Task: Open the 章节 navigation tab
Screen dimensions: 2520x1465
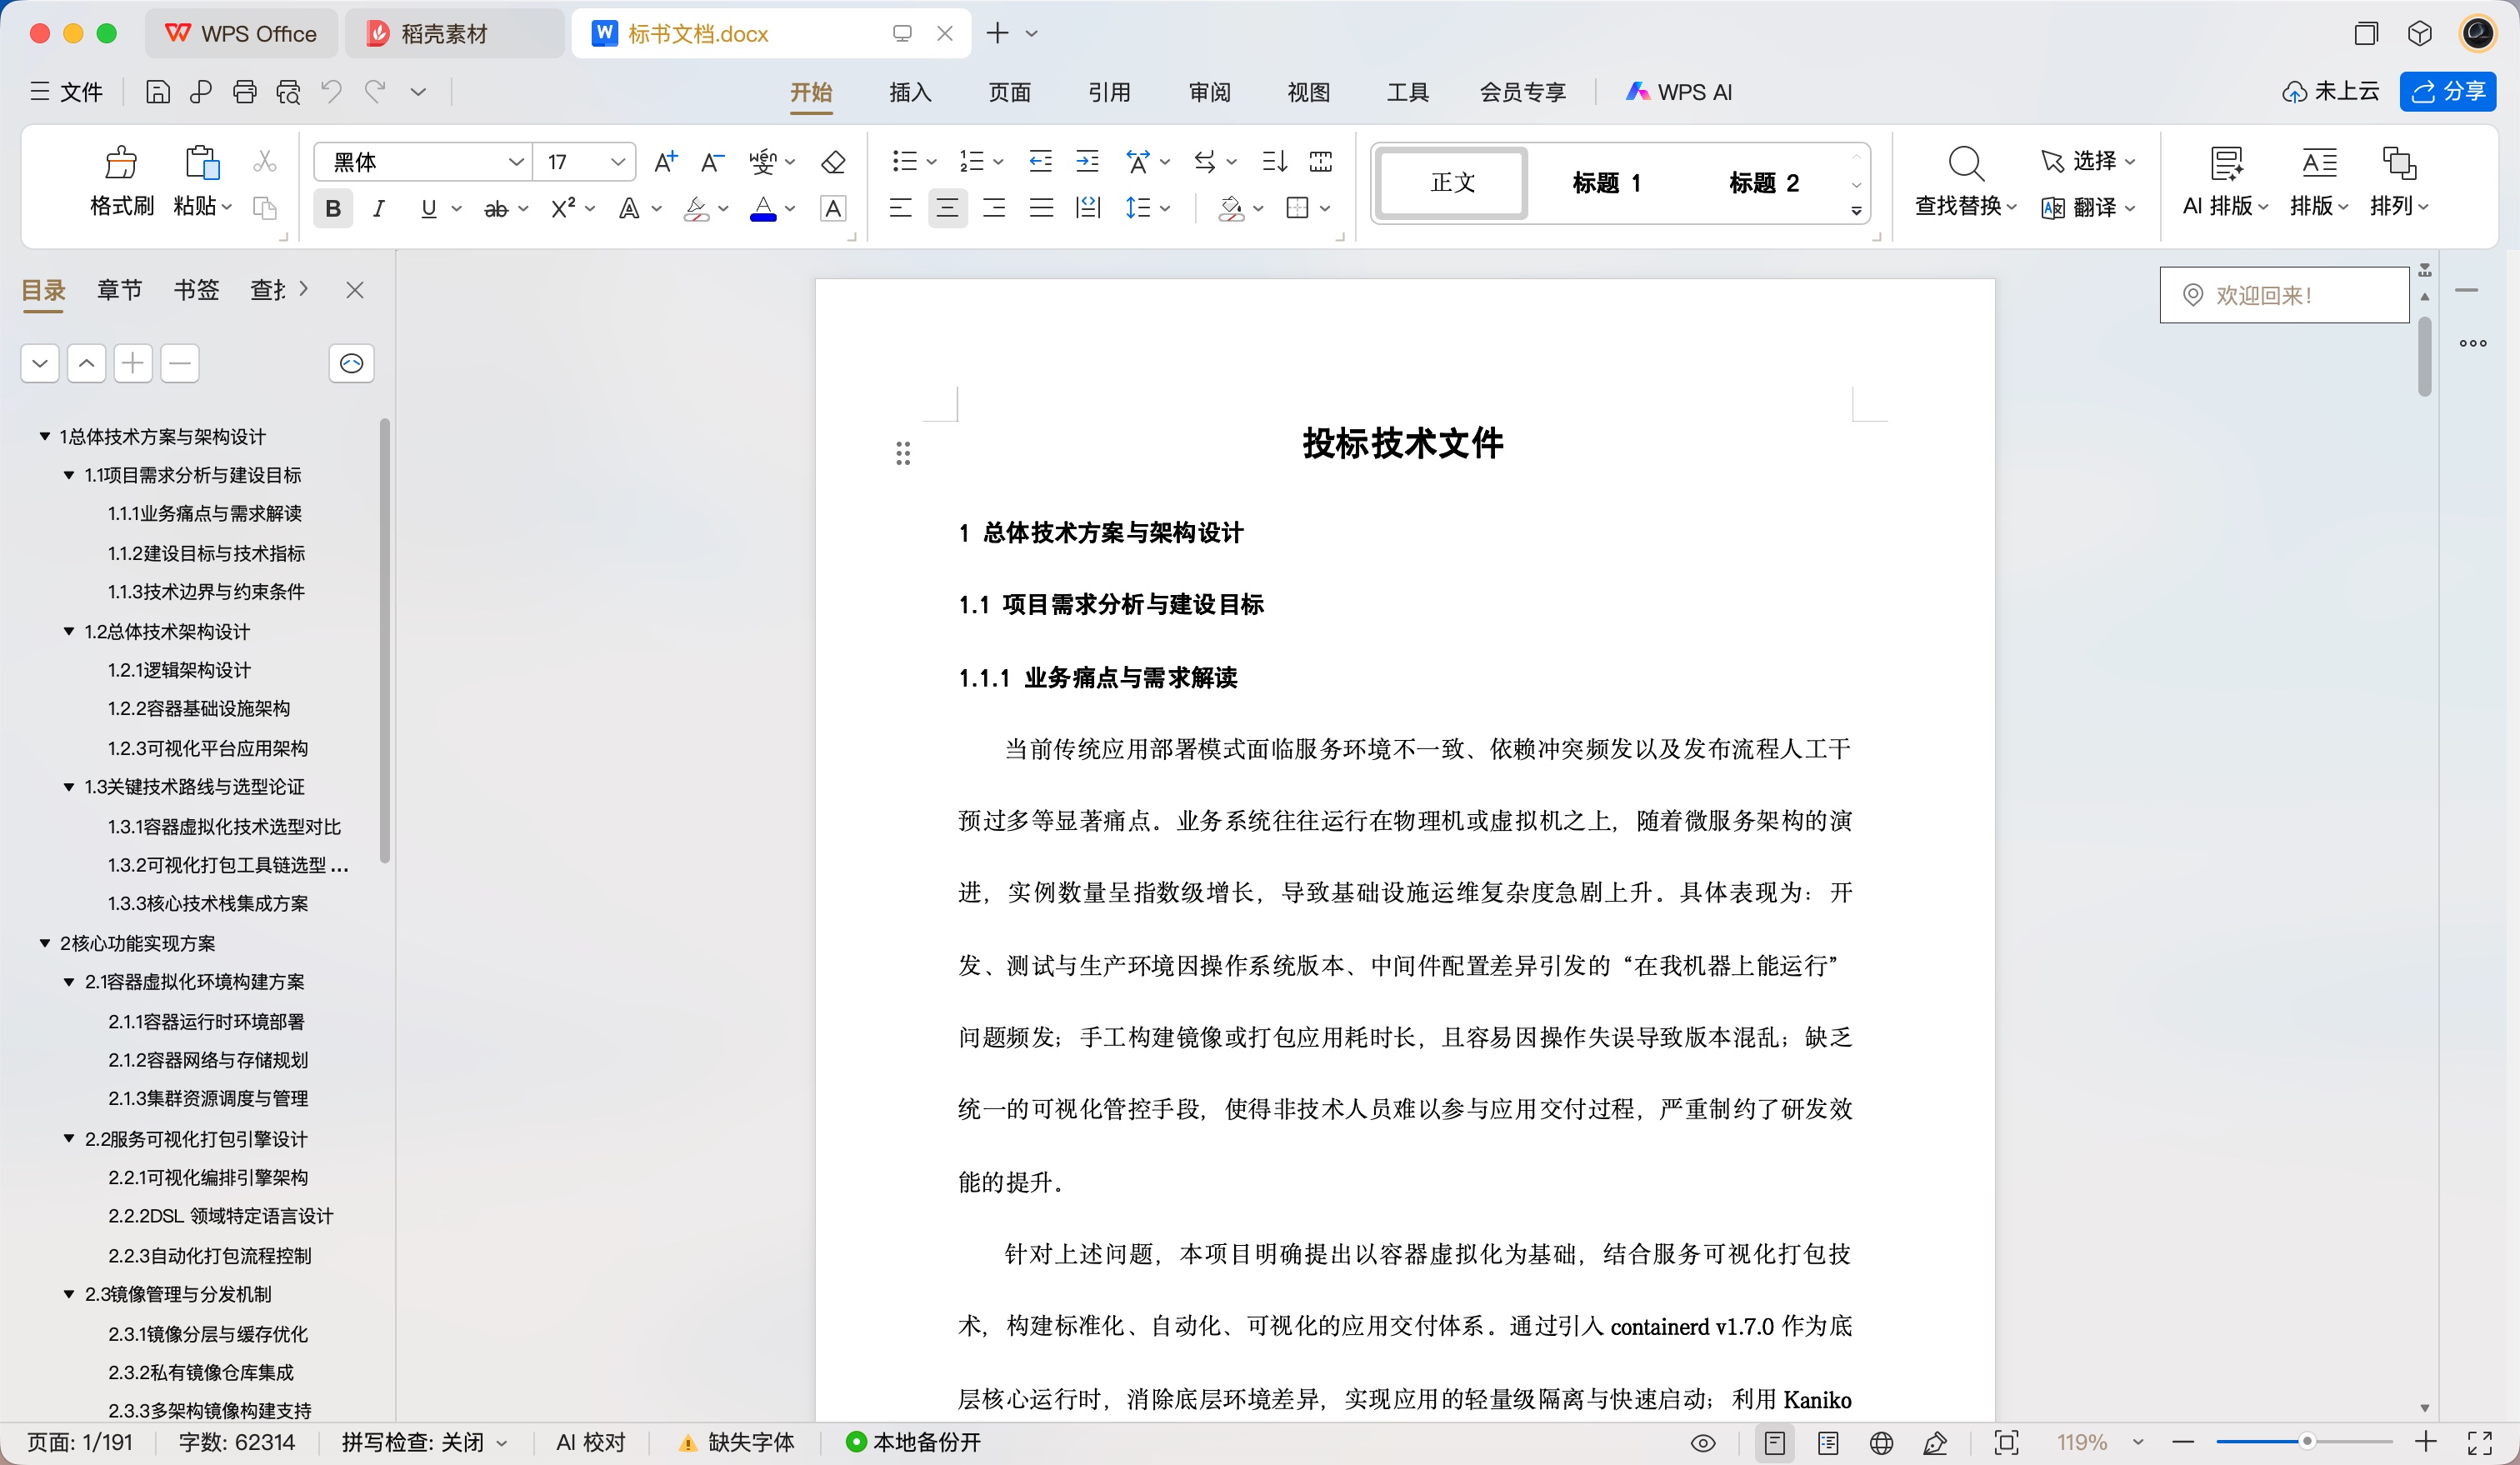Action: tap(119, 290)
